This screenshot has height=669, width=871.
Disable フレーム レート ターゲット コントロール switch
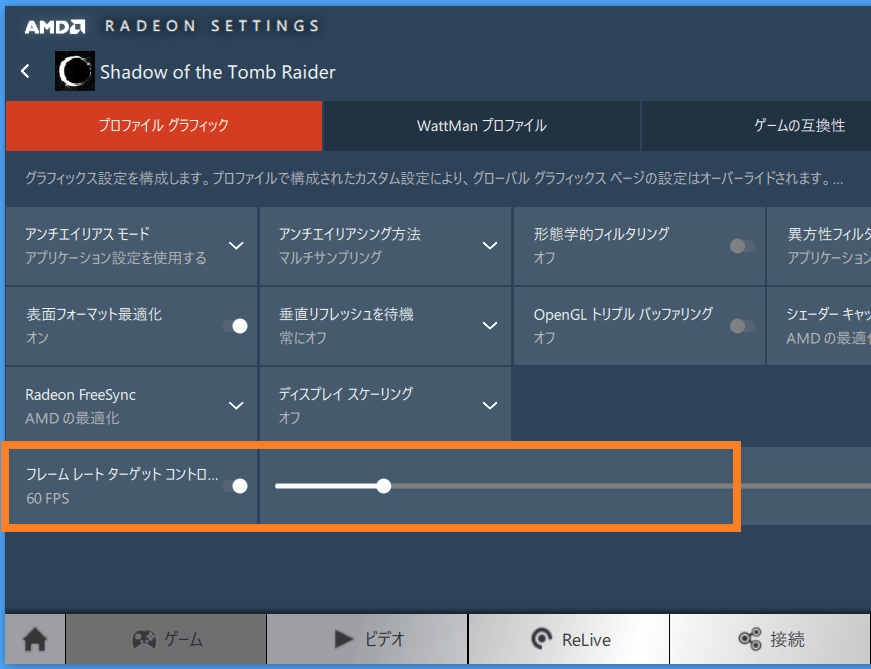click(x=236, y=486)
